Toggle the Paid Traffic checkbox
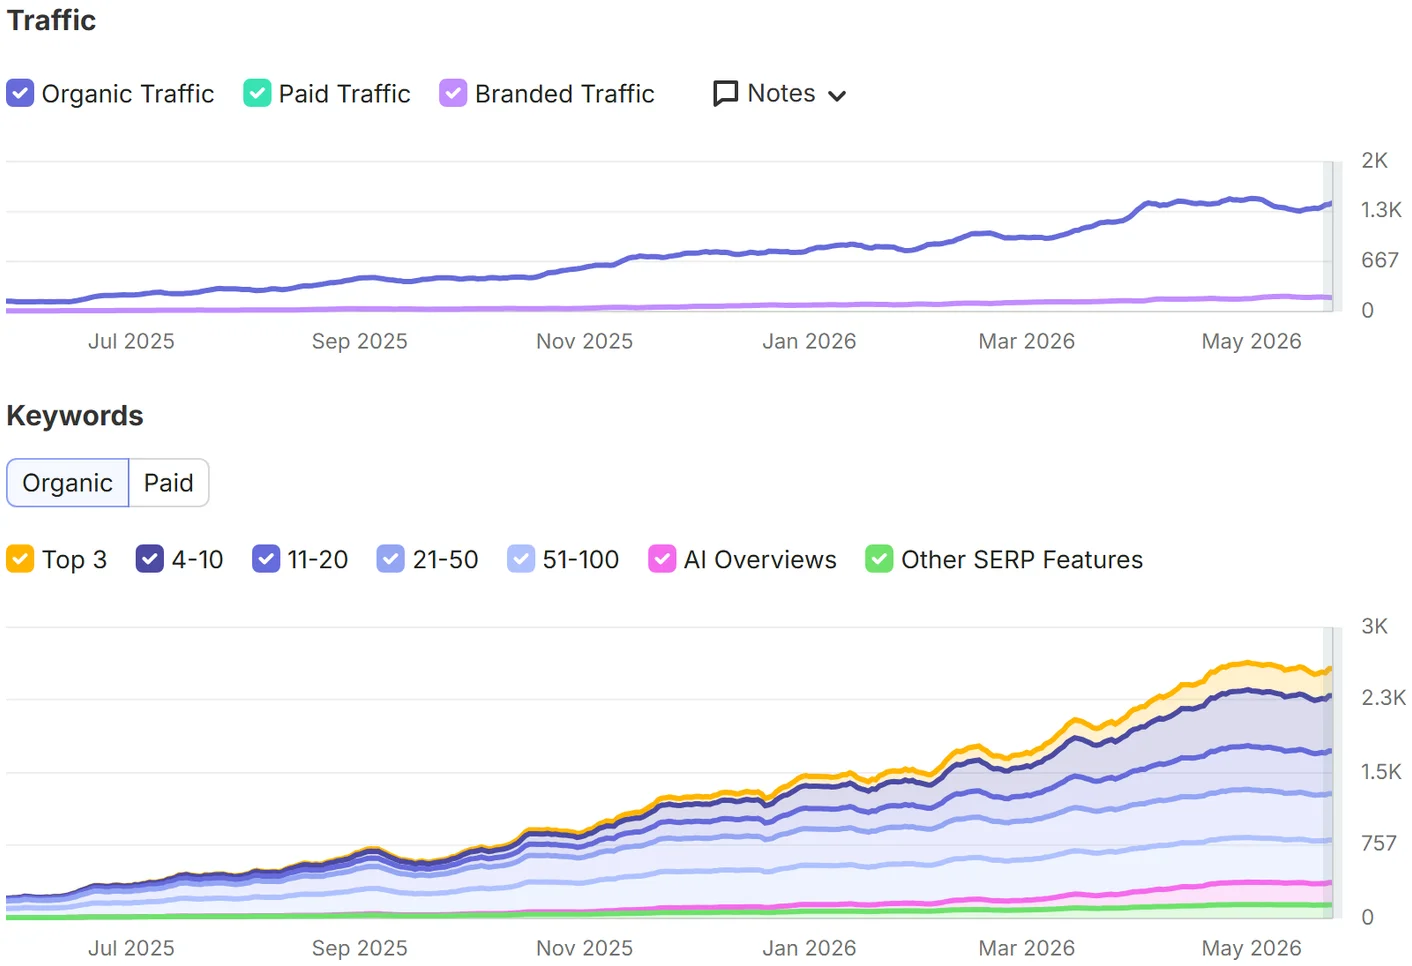Screen dimensions: 1412x966 pos(257,93)
